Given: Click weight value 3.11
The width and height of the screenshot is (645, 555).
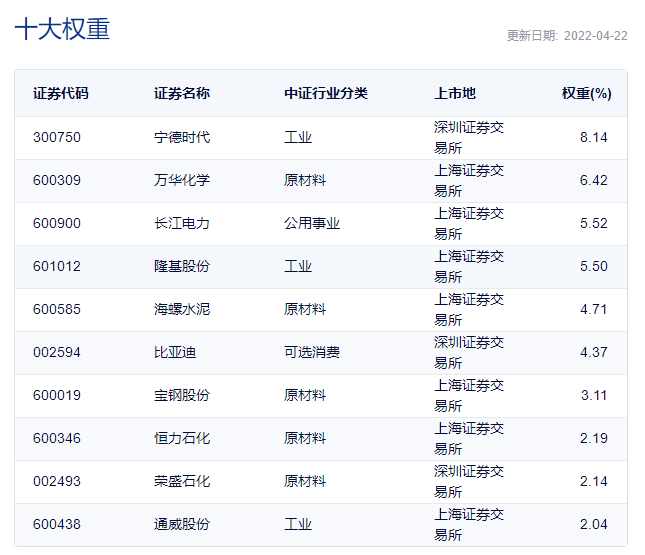Looking at the screenshot, I should pyautogui.click(x=594, y=395).
